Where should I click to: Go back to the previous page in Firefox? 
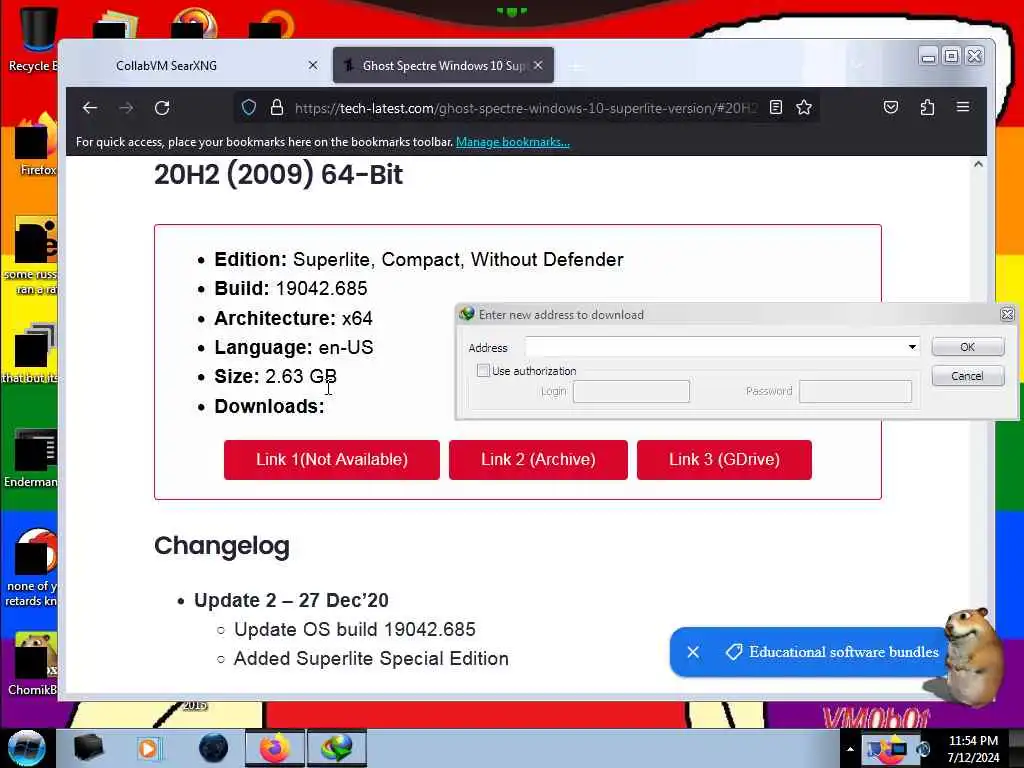tap(89, 108)
